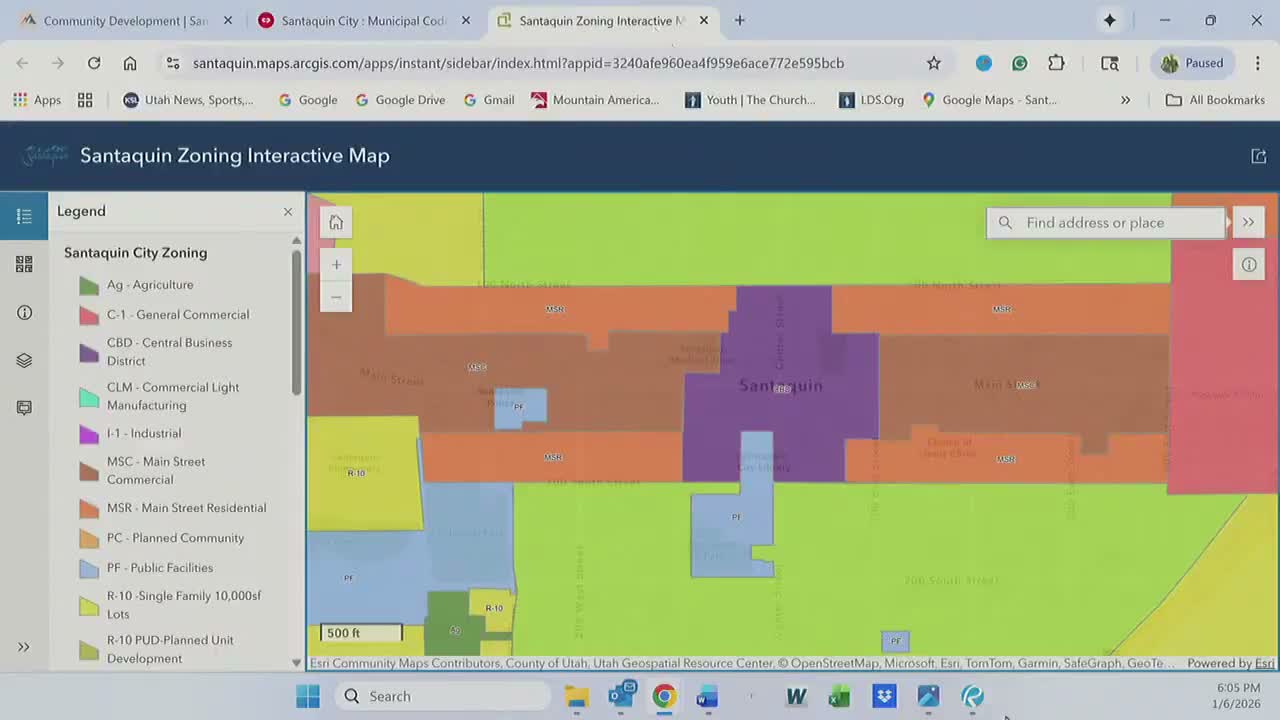Close the Legend panel
The image size is (1280, 720).
[288, 212]
